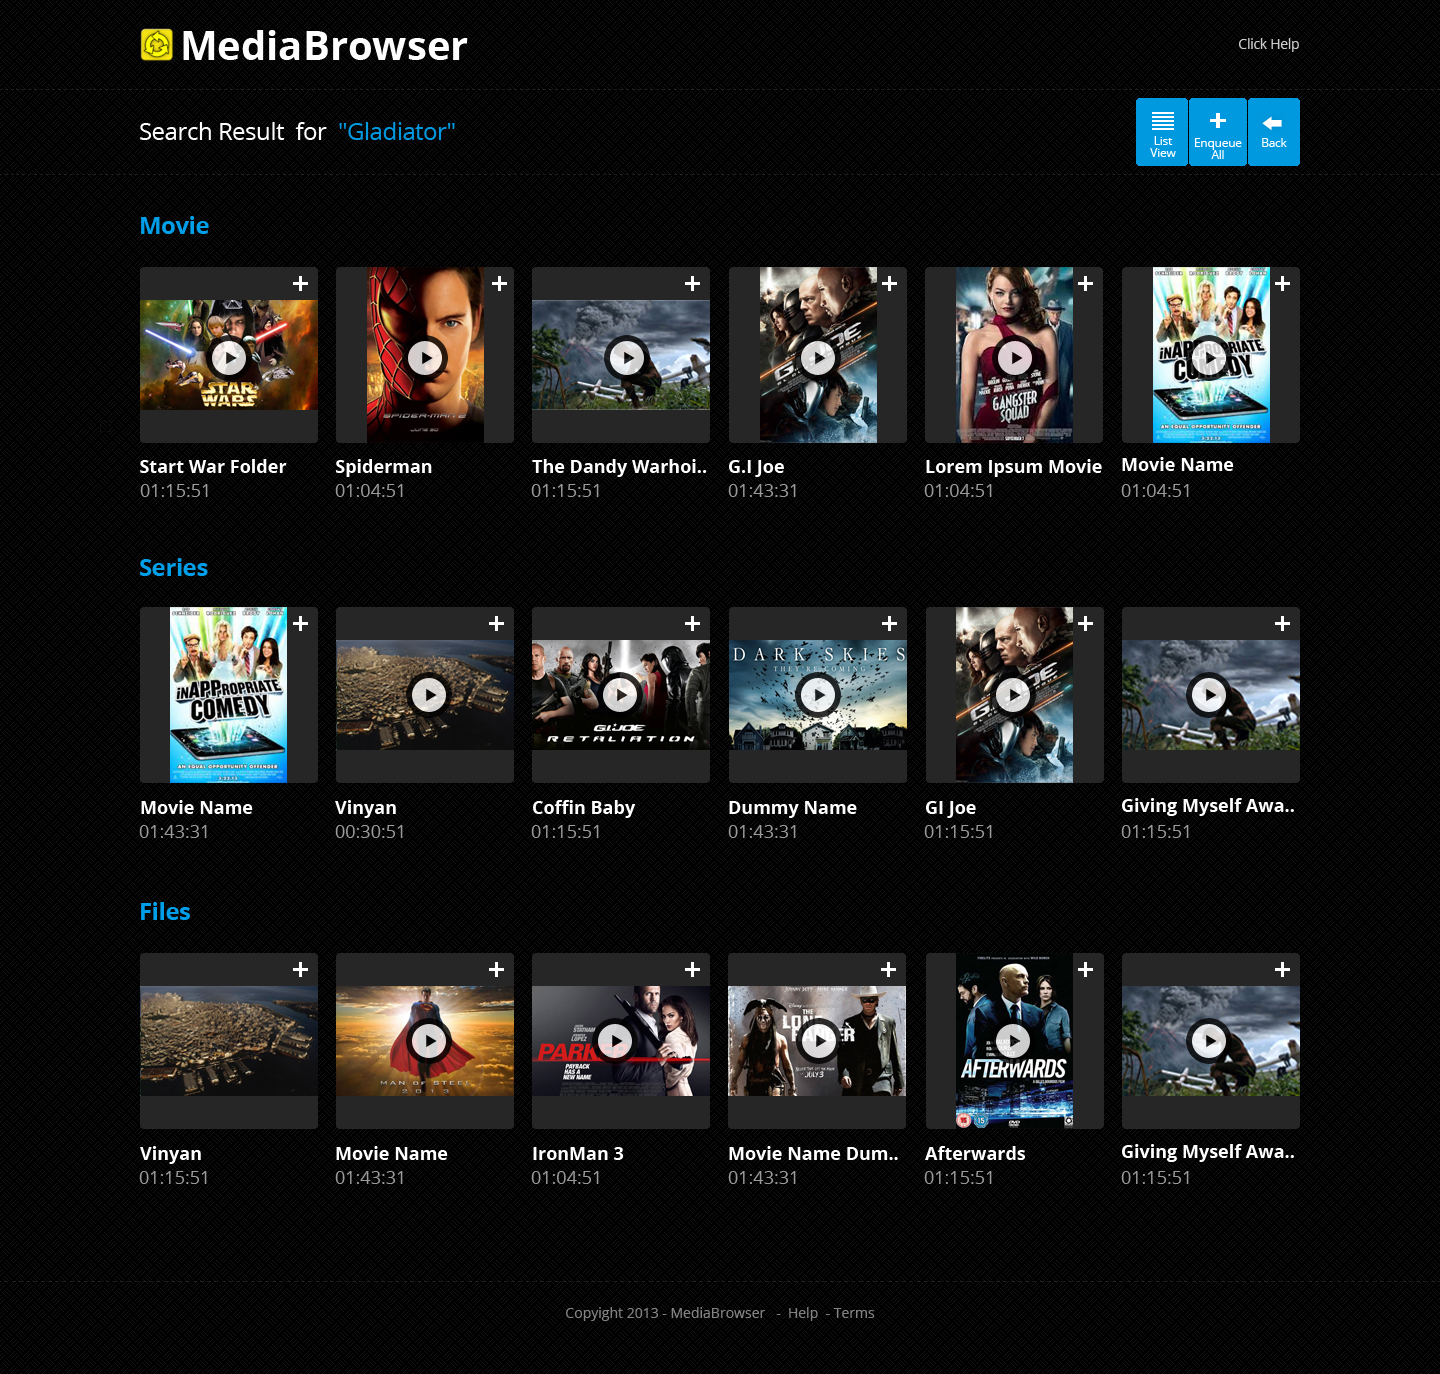The width and height of the screenshot is (1440, 1374).
Task: Click the Files section heading
Action: pyautogui.click(x=165, y=912)
